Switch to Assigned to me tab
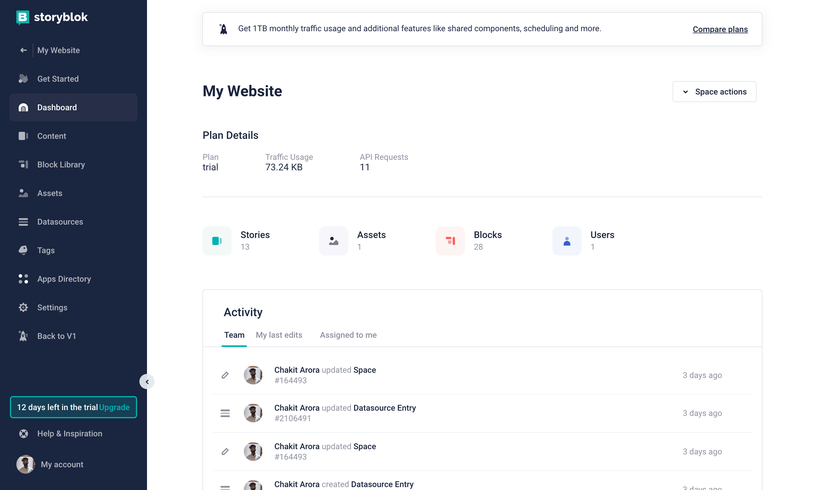 (348, 335)
